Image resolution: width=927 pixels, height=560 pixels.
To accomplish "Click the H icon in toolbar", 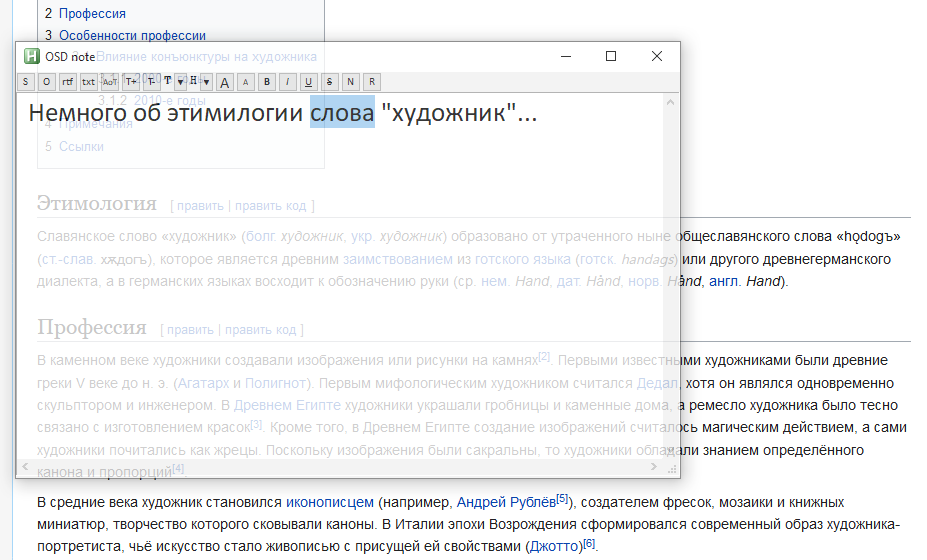I will (x=193, y=81).
